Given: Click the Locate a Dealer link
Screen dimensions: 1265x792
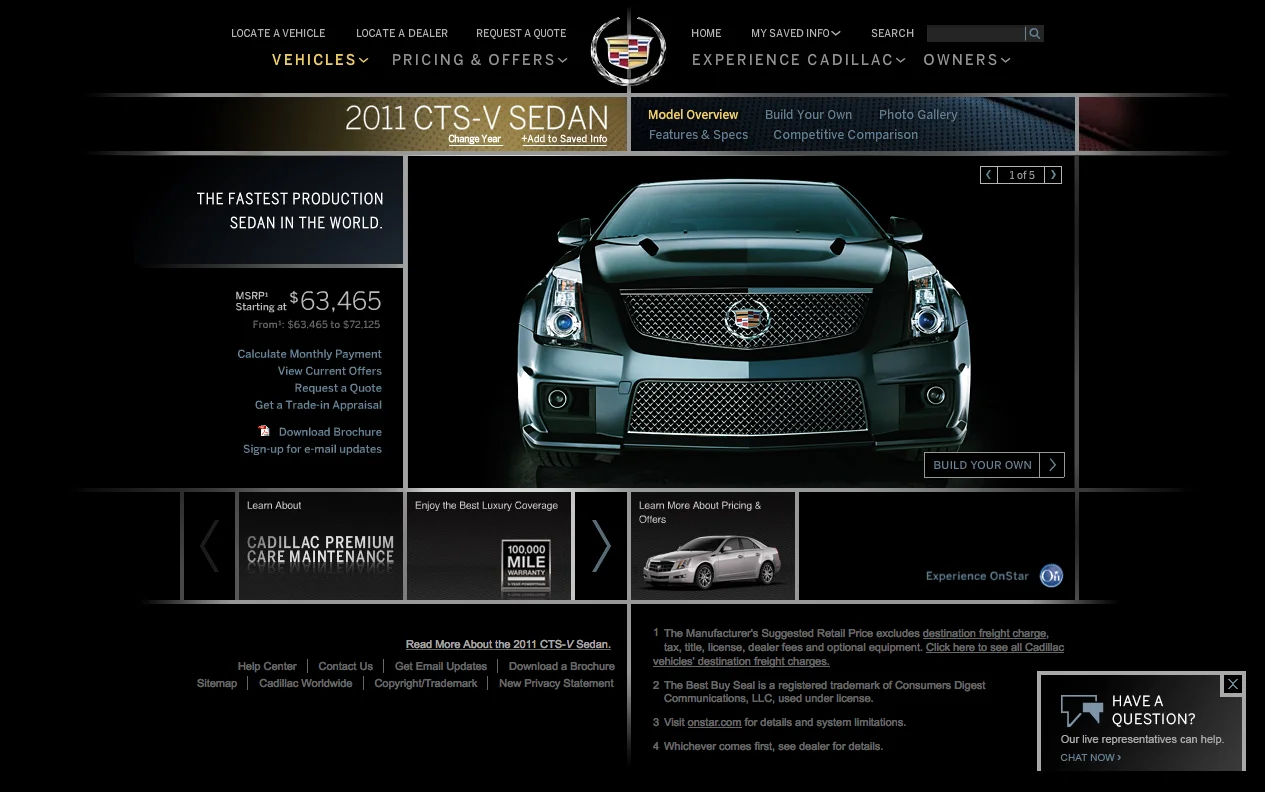Looking at the screenshot, I should (x=402, y=33).
